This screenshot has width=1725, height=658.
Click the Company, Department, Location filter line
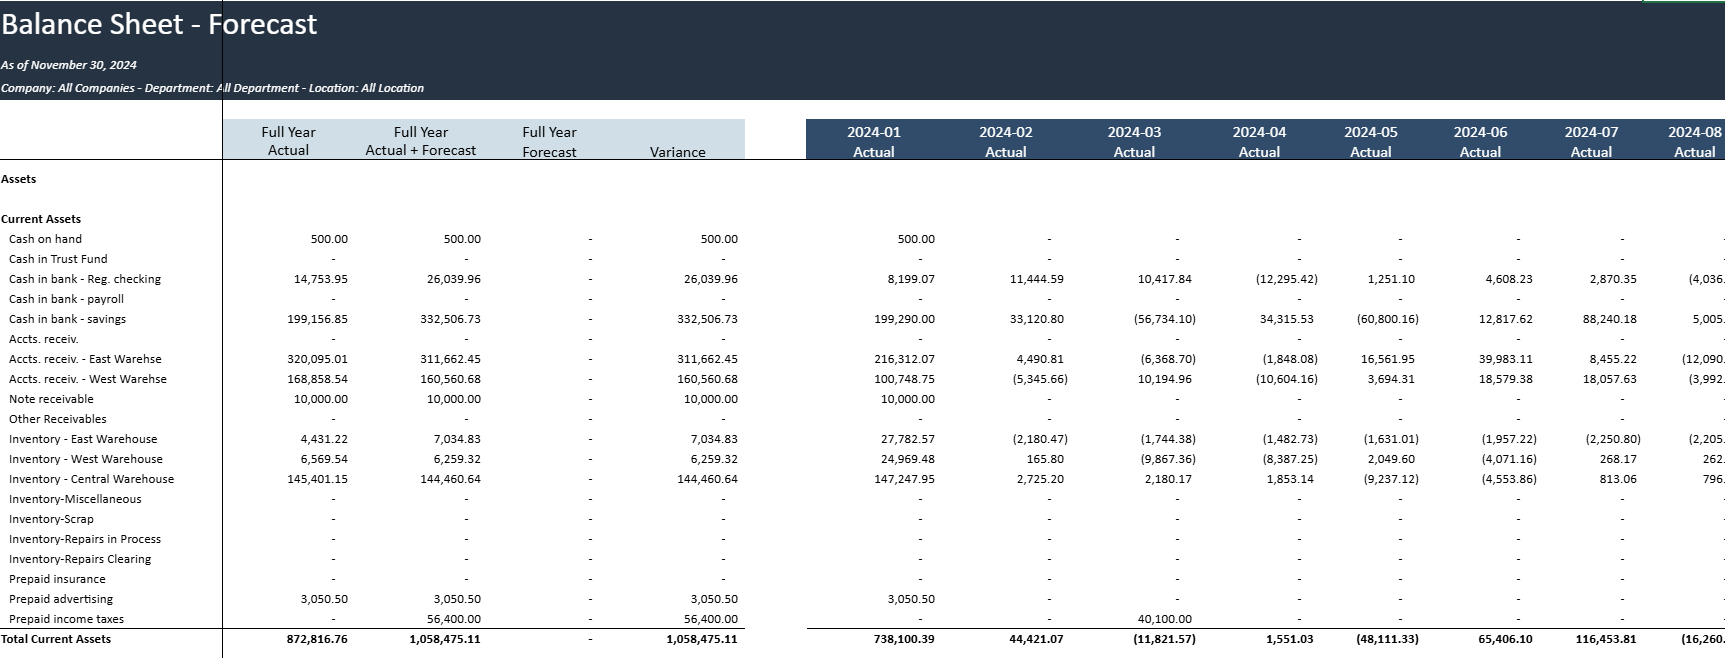coord(212,88)
